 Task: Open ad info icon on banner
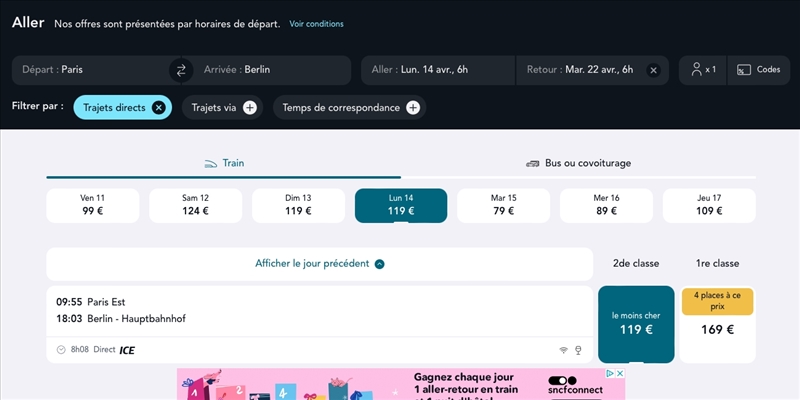610,373
